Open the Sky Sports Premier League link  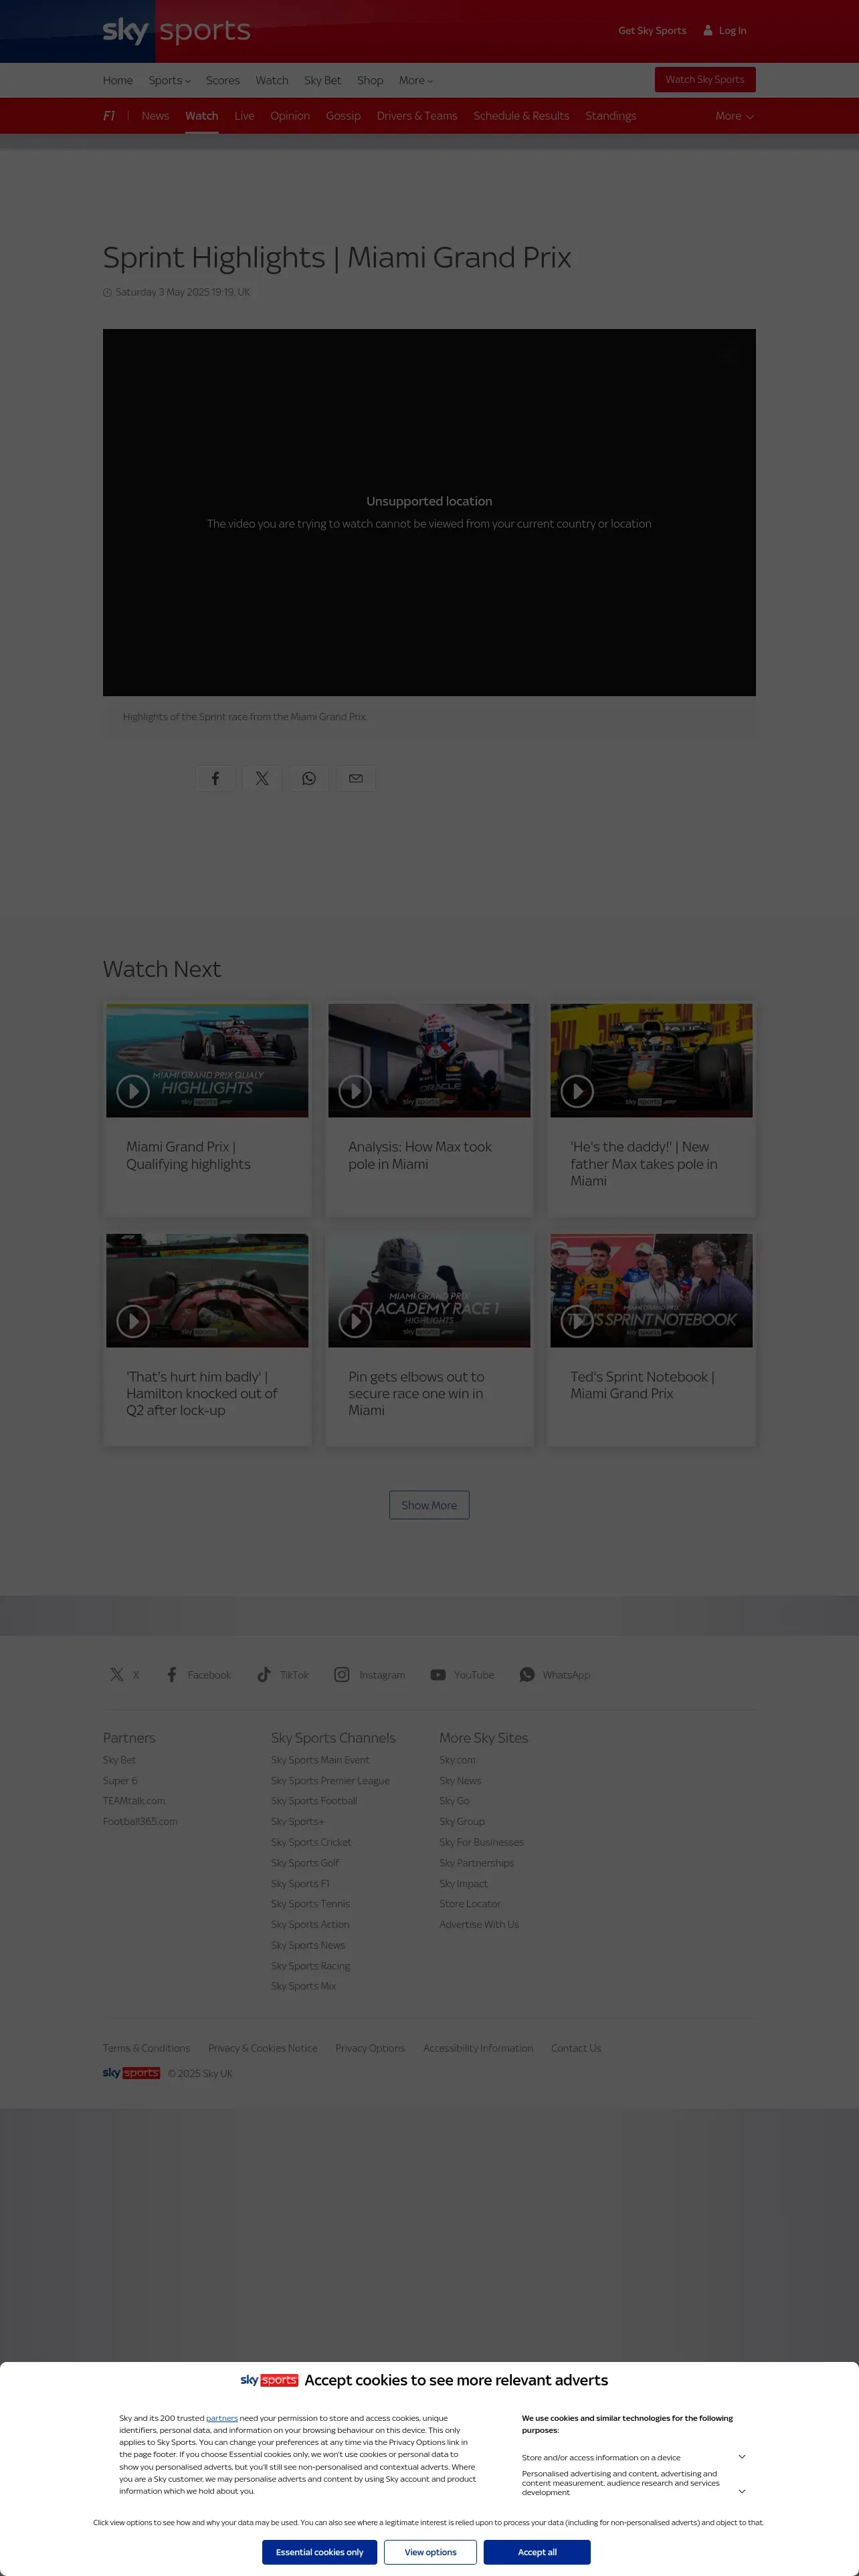[x=330, y=1781]
